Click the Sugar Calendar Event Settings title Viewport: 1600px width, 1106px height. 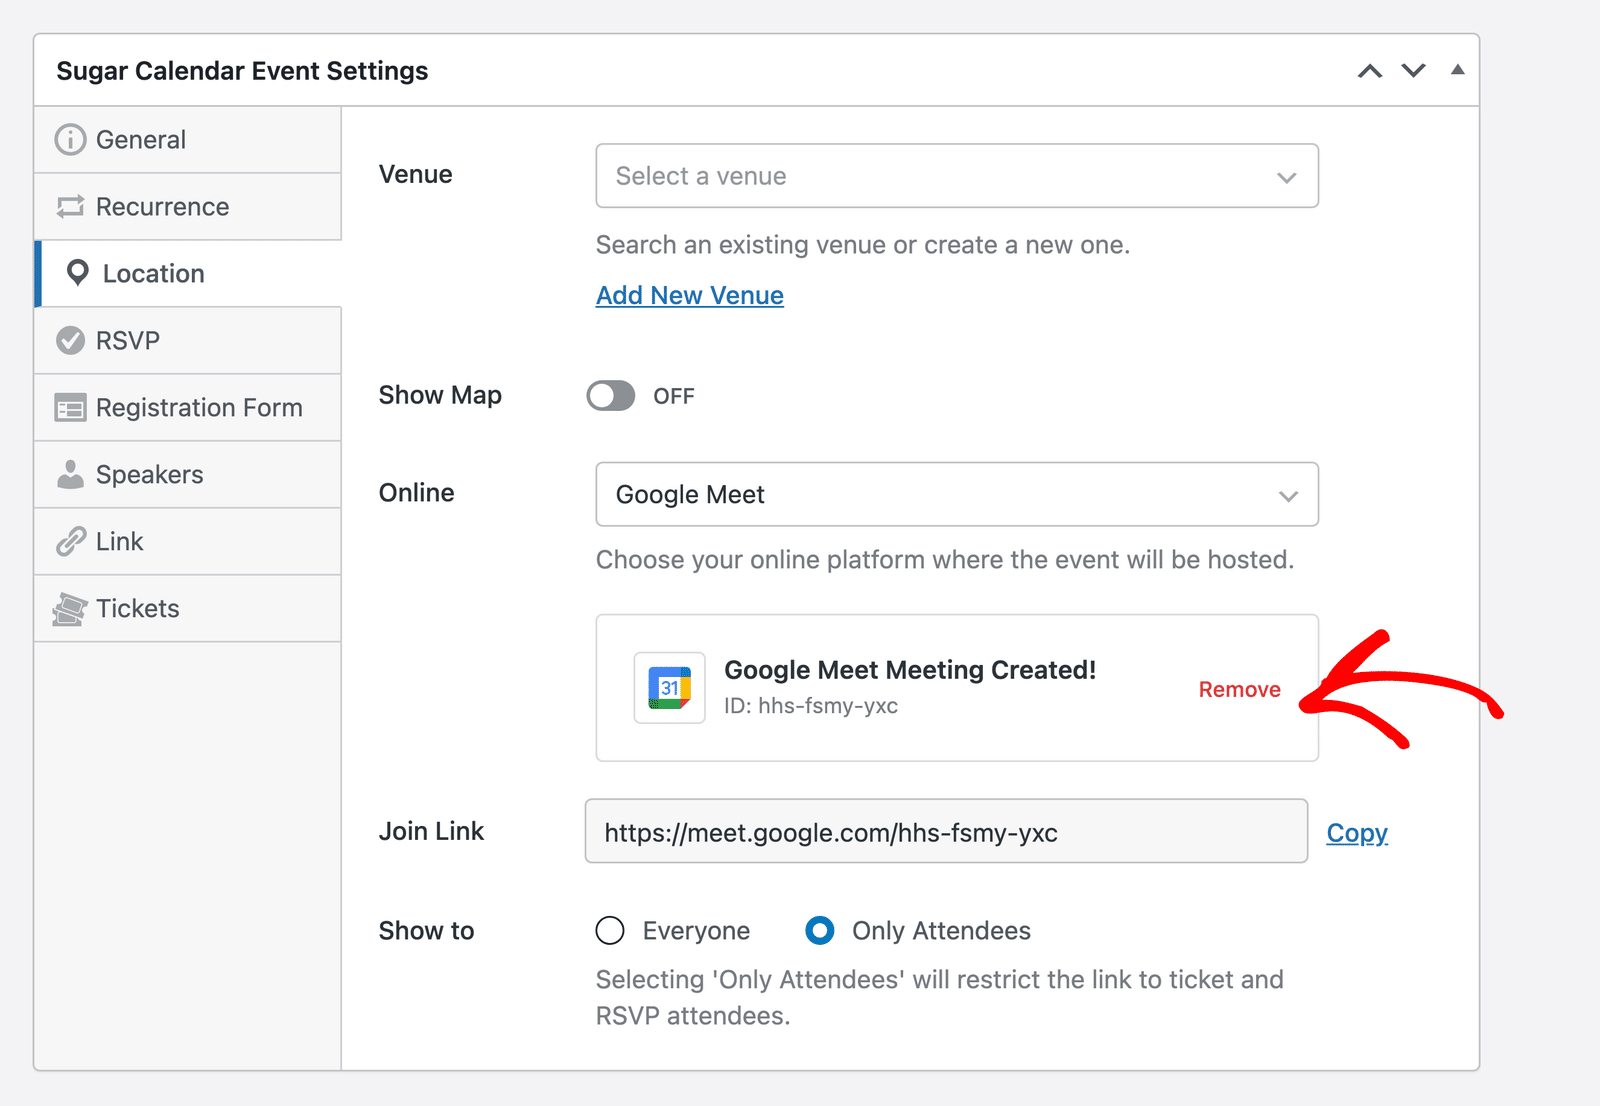[242, 71]
